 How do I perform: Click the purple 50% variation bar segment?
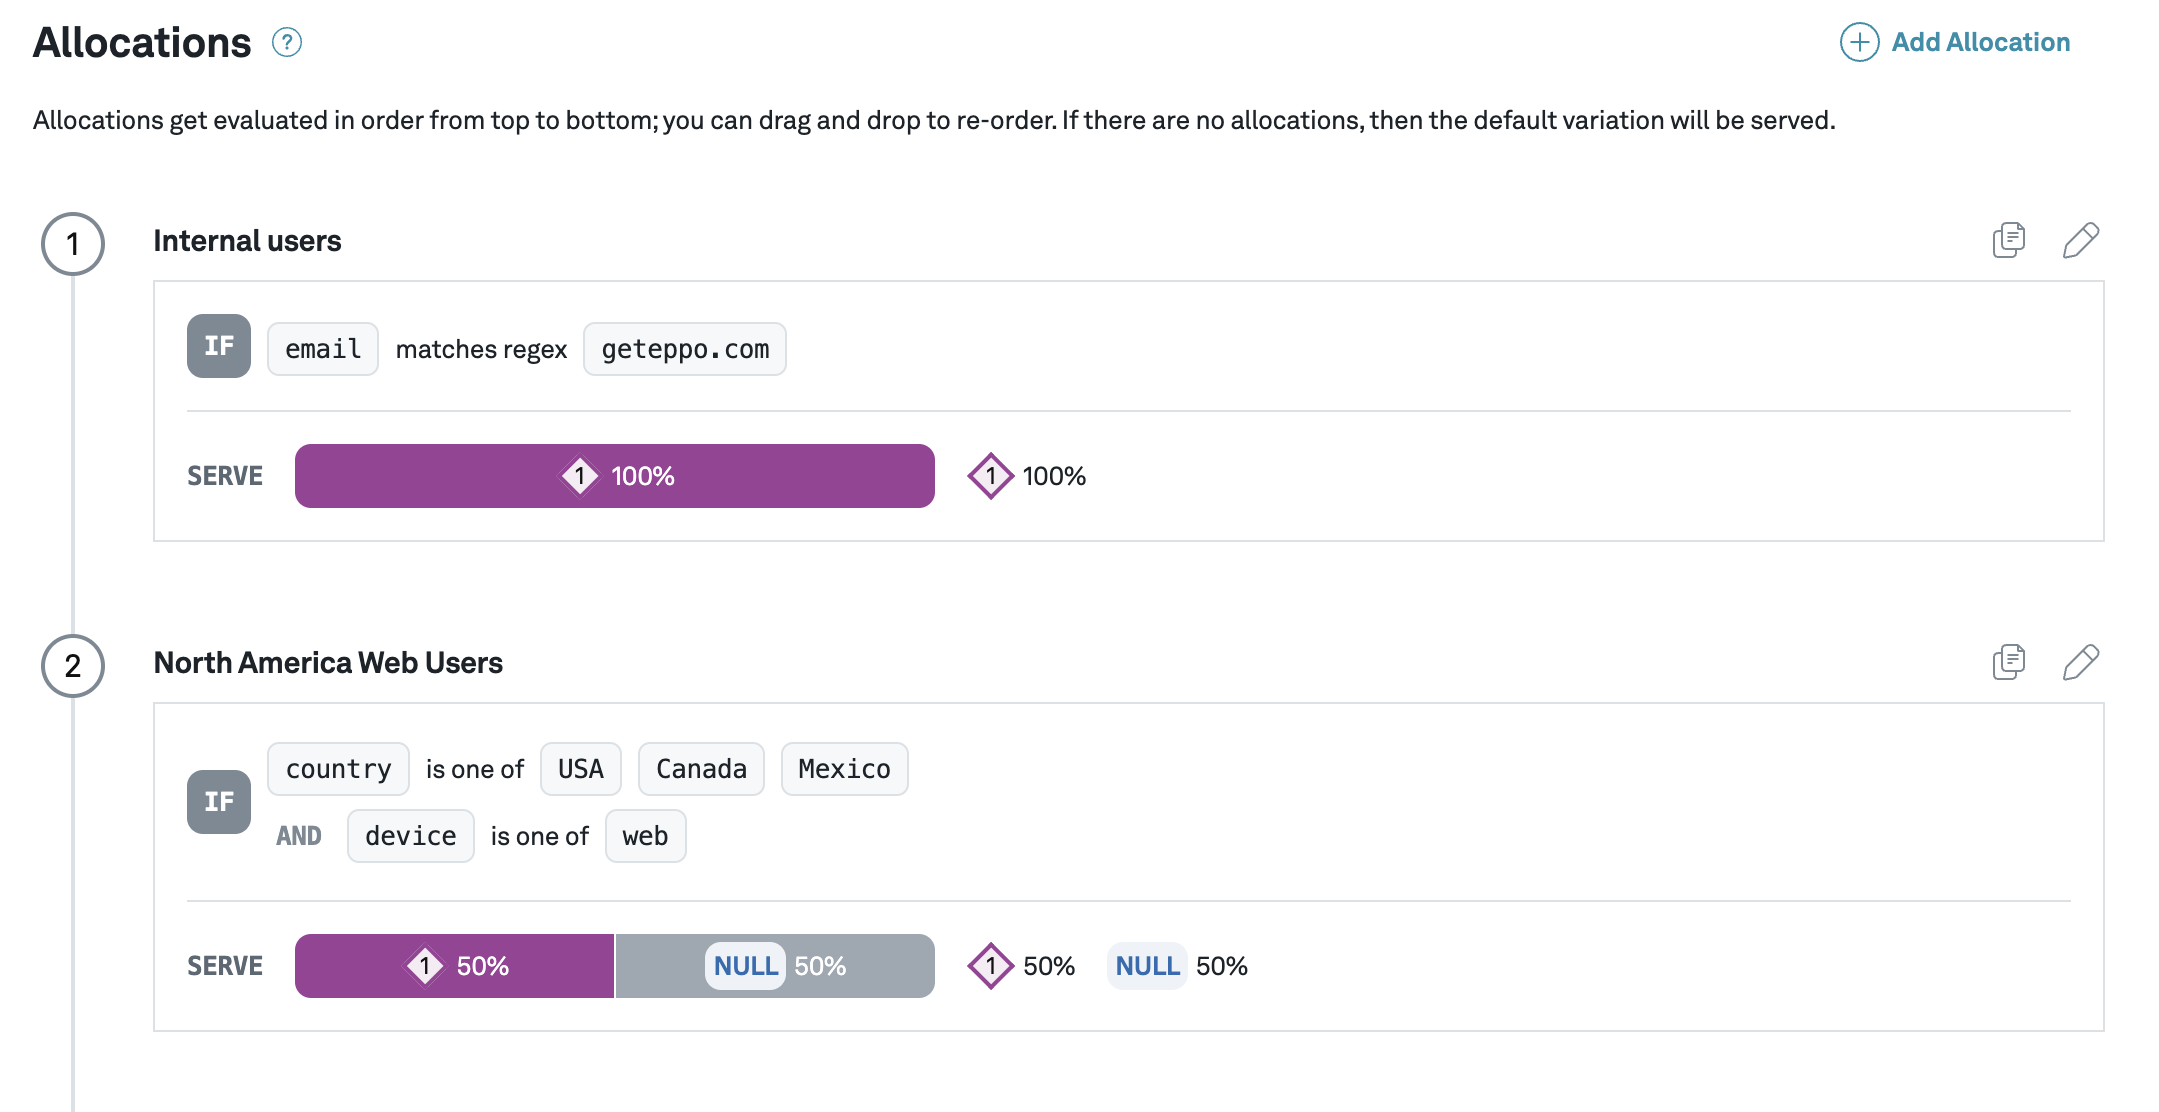pyautogui.click(x=454, y=966)
